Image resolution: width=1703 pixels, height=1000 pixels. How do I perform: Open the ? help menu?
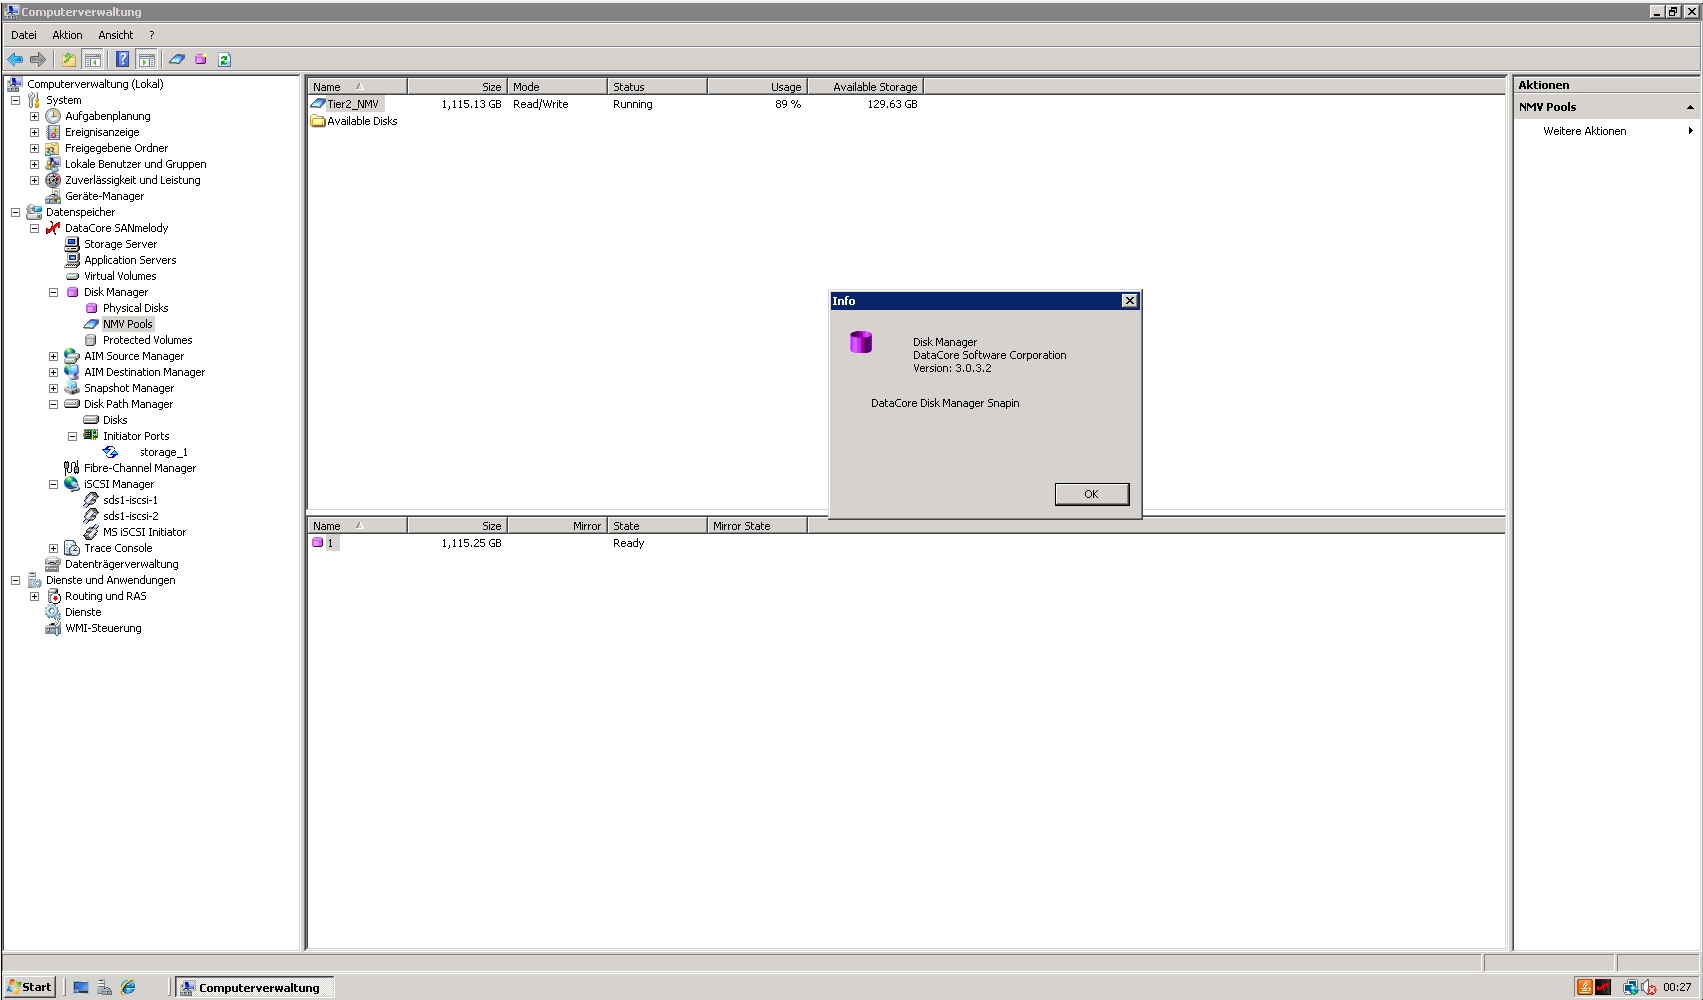tap(152, 35)
